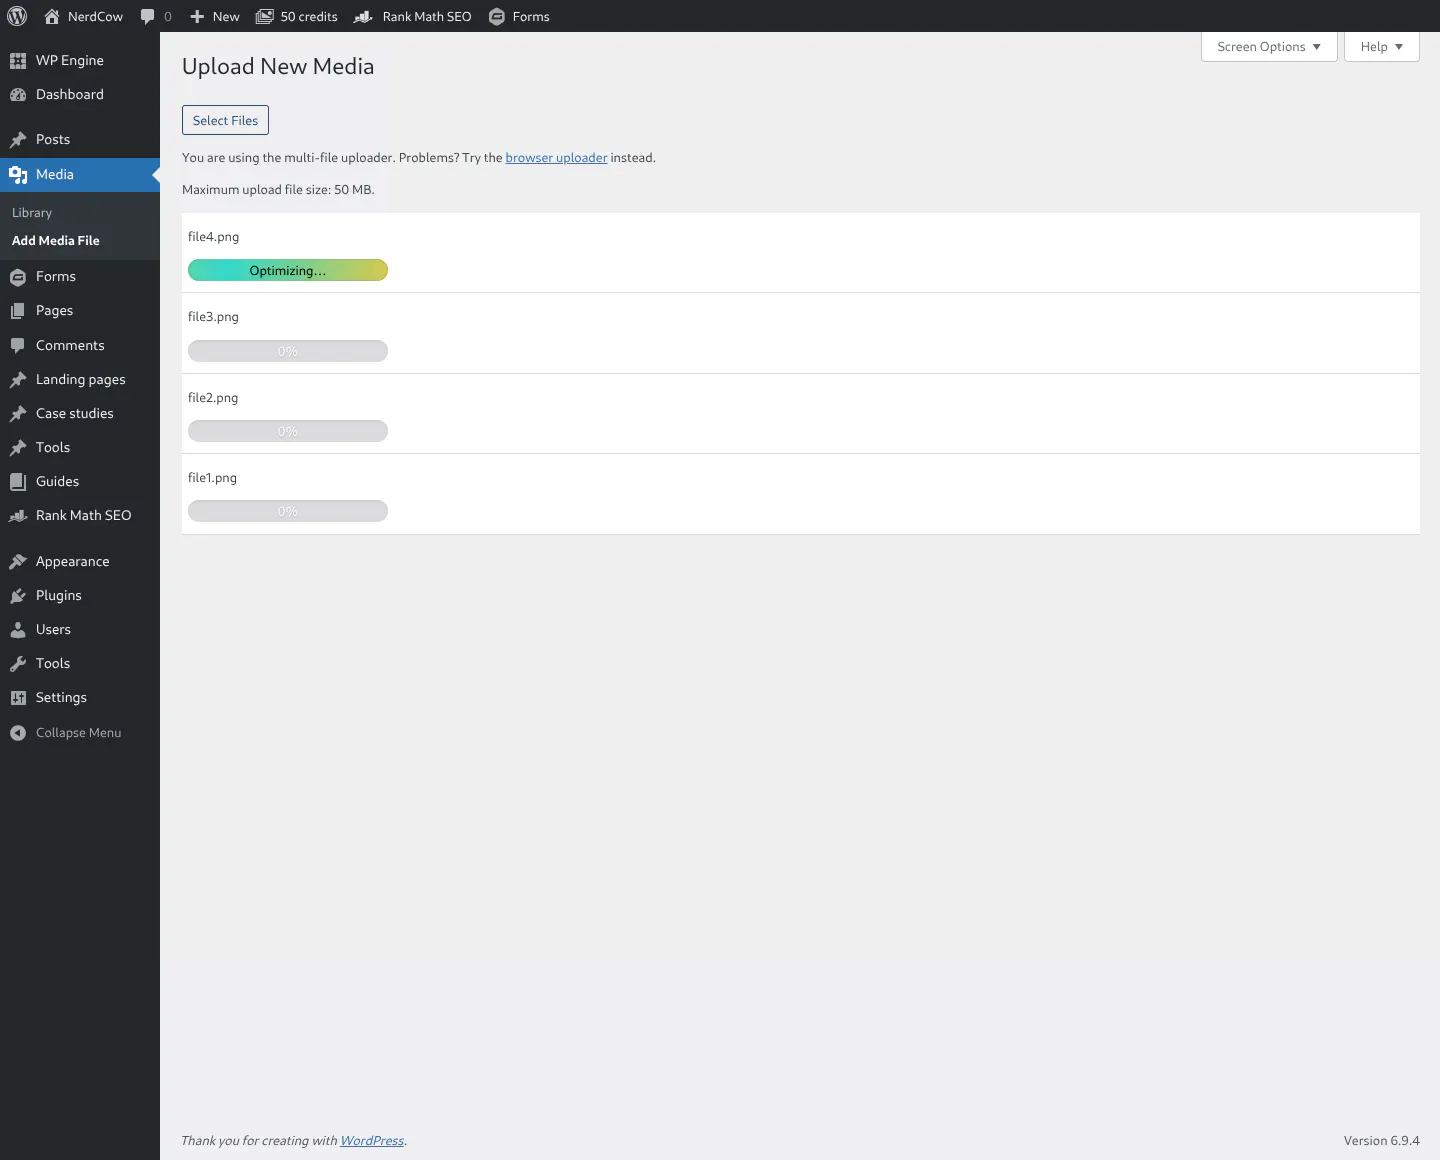Click the plus icon next to New
Image resolution: width=1440 pixels, height=1160 pixels.
tap(197, 16)
